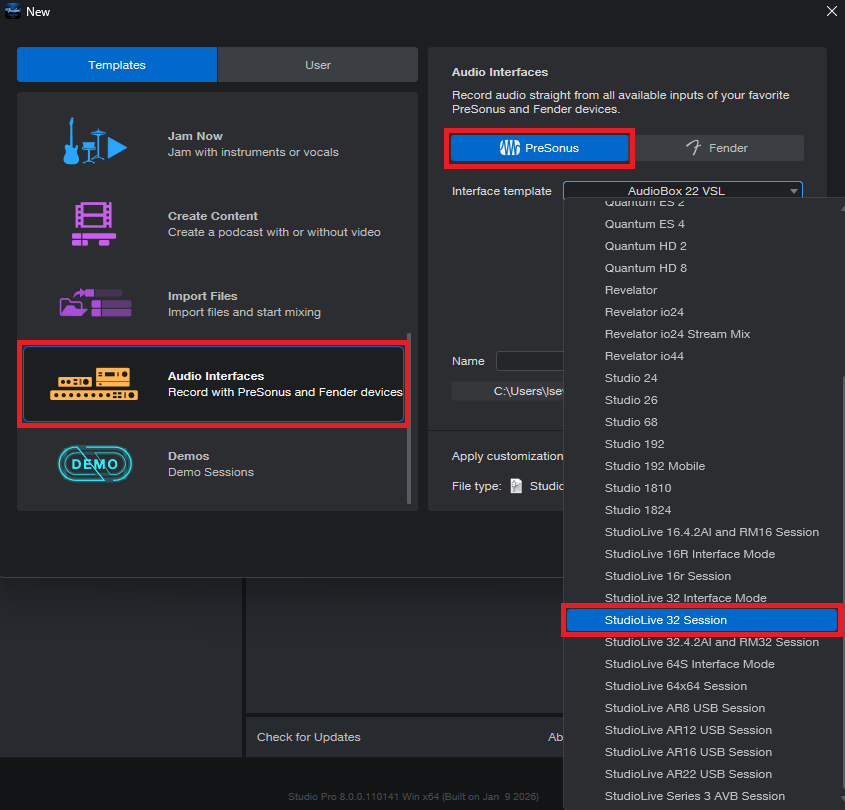Select Revelator io44 entry
The height and width of the screenshot is (810, 845).
point(703,356)
